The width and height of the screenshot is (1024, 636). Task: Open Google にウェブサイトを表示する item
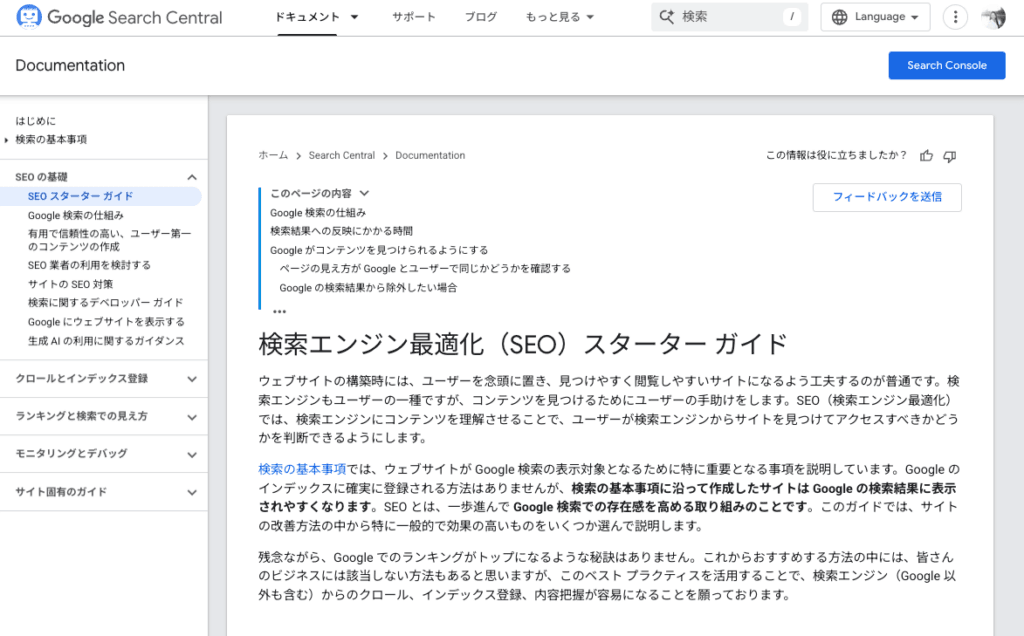(106, 321)
